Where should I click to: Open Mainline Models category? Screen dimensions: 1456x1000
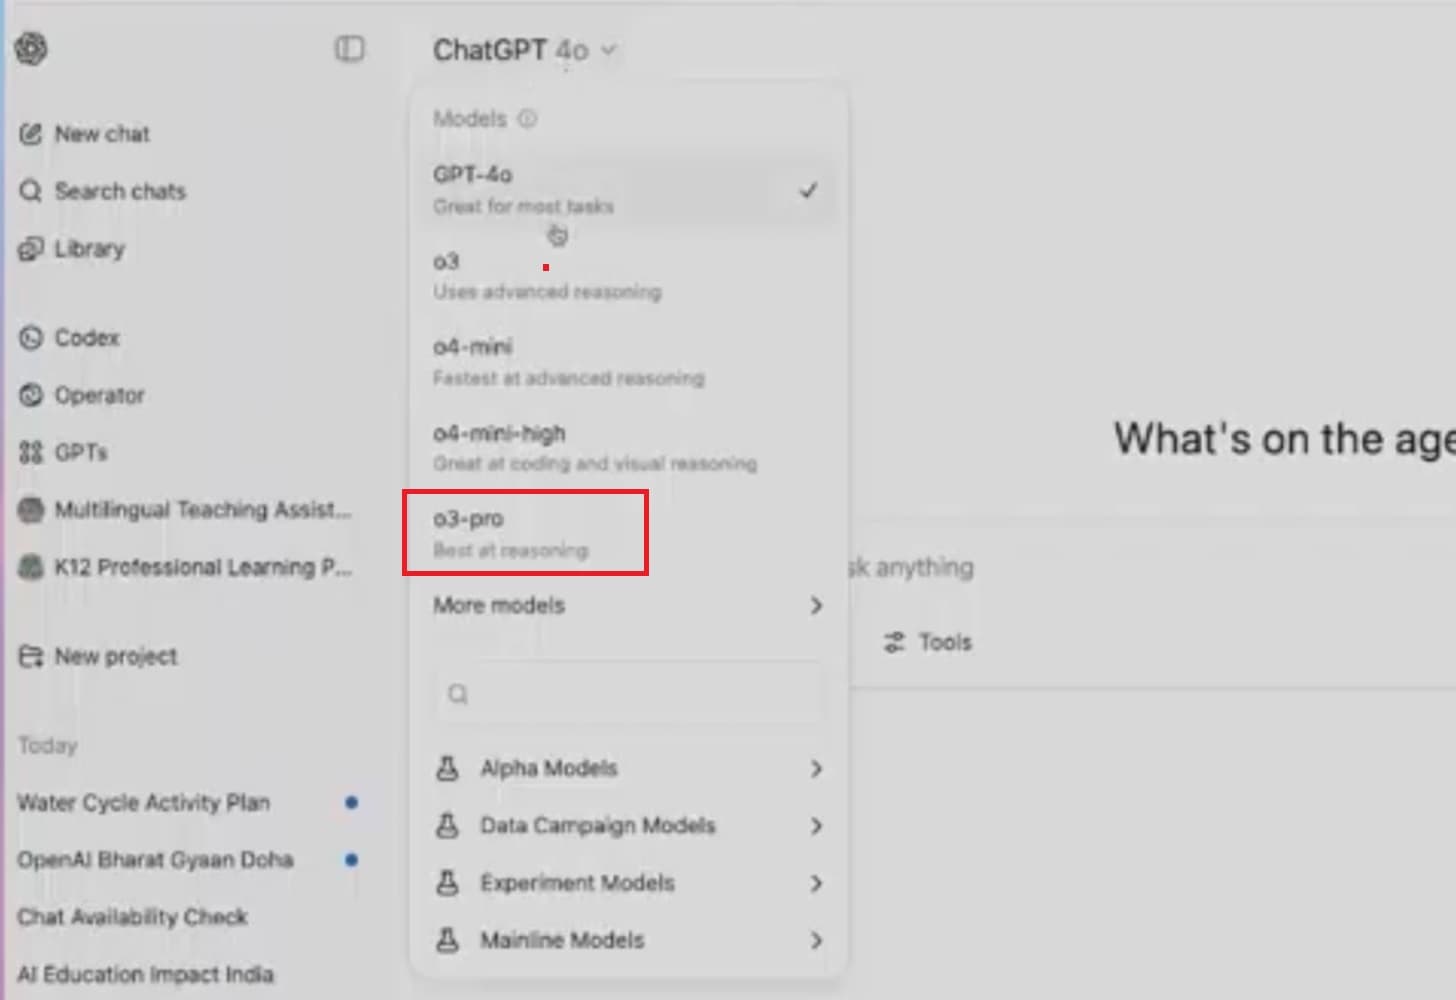tap(628, 940)
